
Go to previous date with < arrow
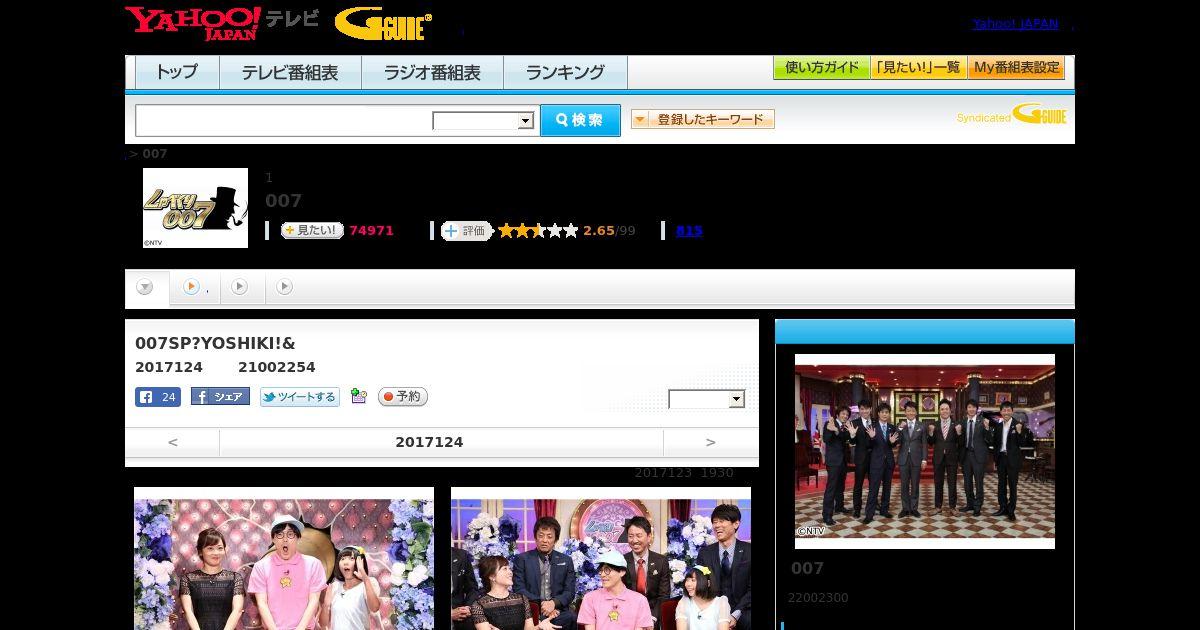pos(173,442)
